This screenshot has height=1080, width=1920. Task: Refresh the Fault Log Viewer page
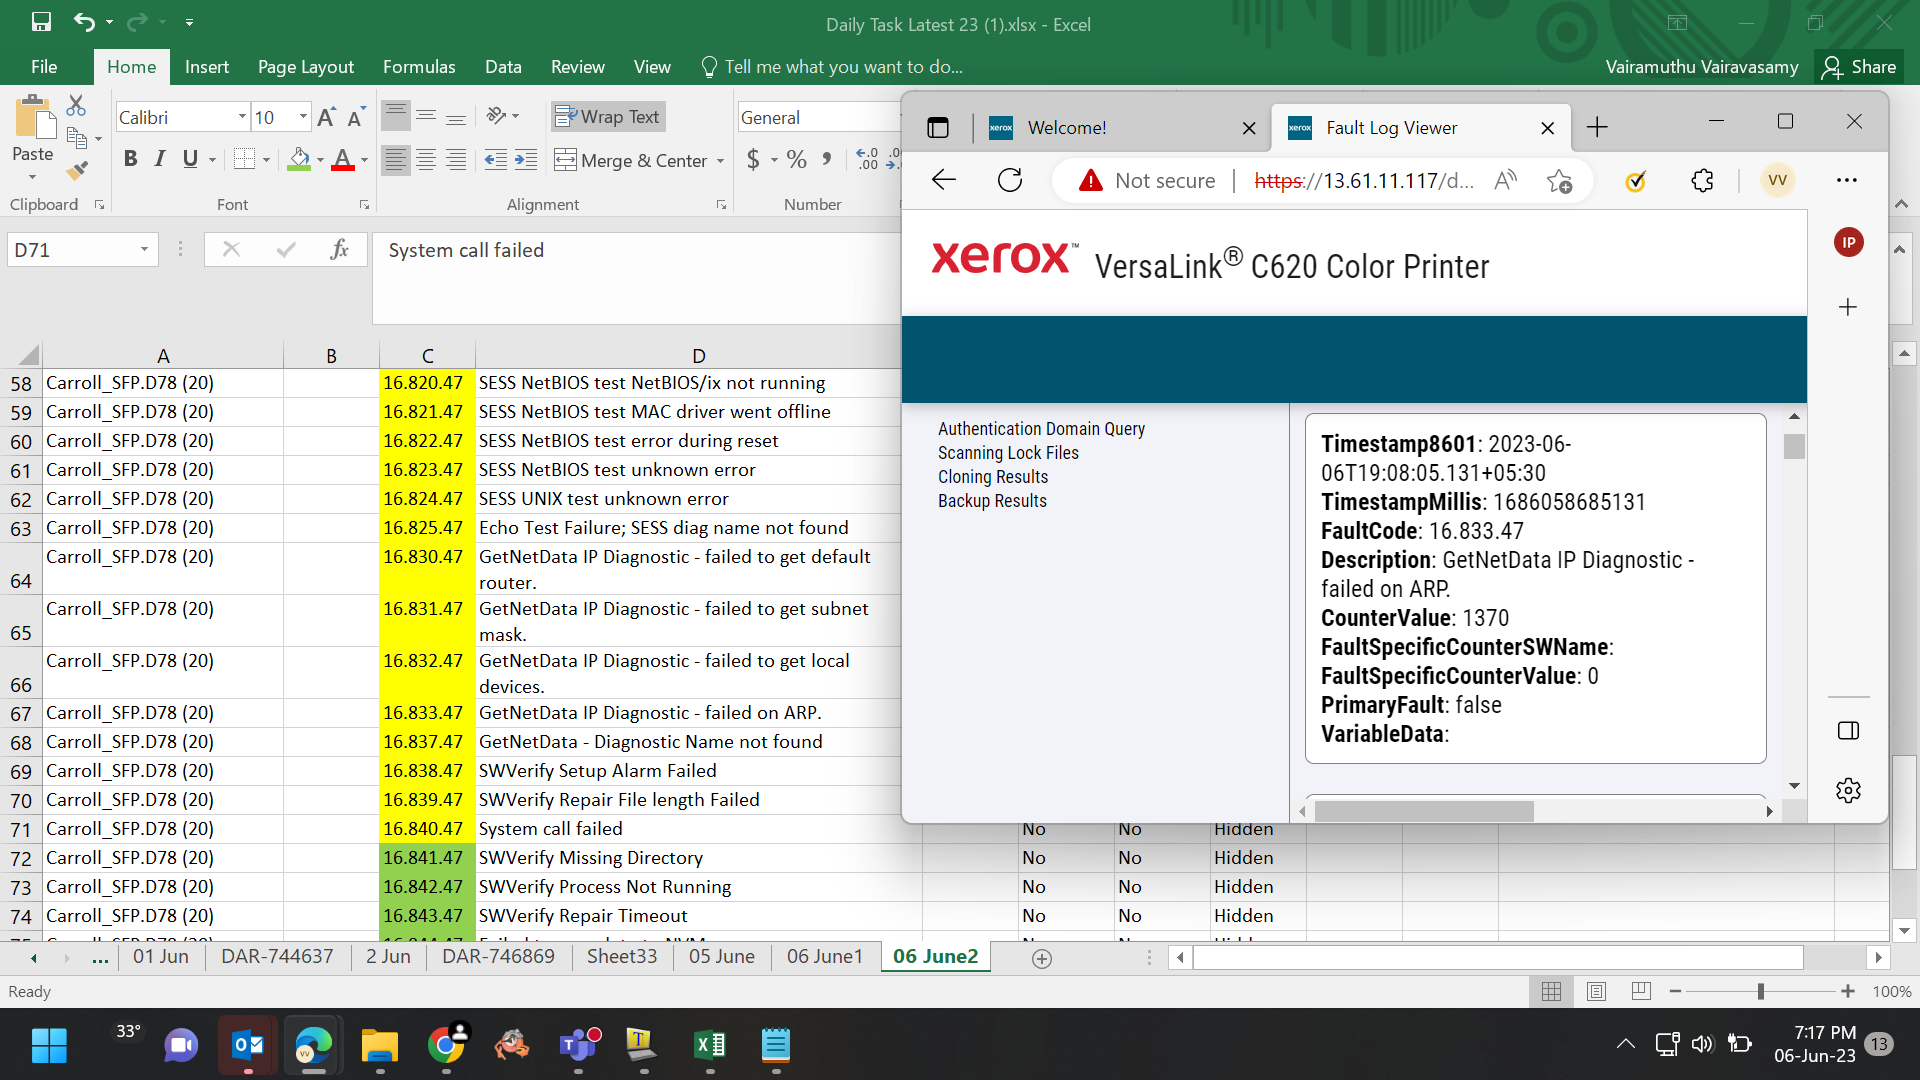[1010, 180]
